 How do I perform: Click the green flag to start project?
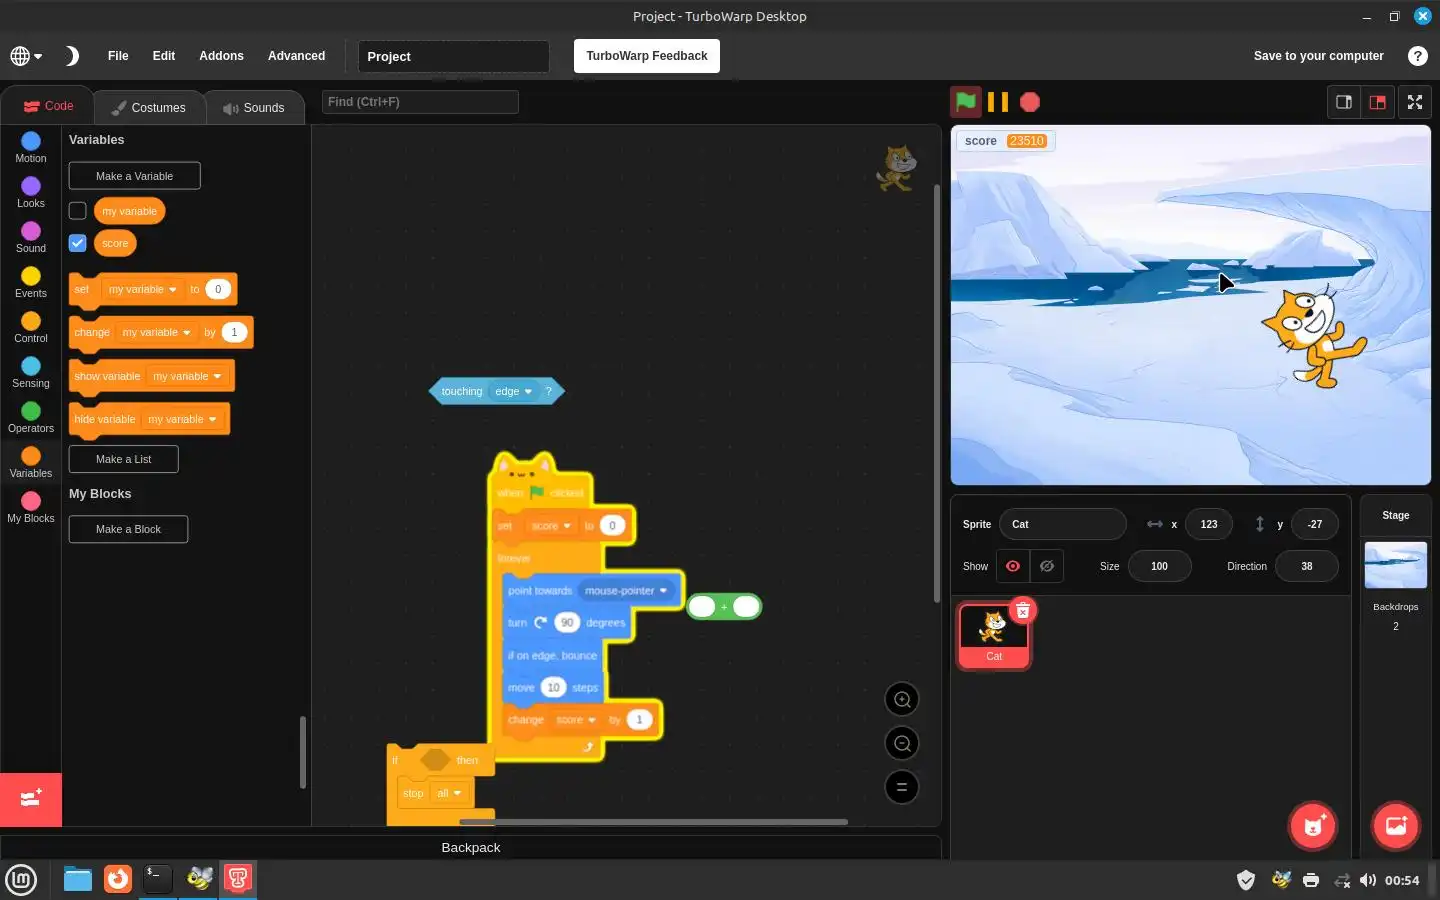(965, 101)
